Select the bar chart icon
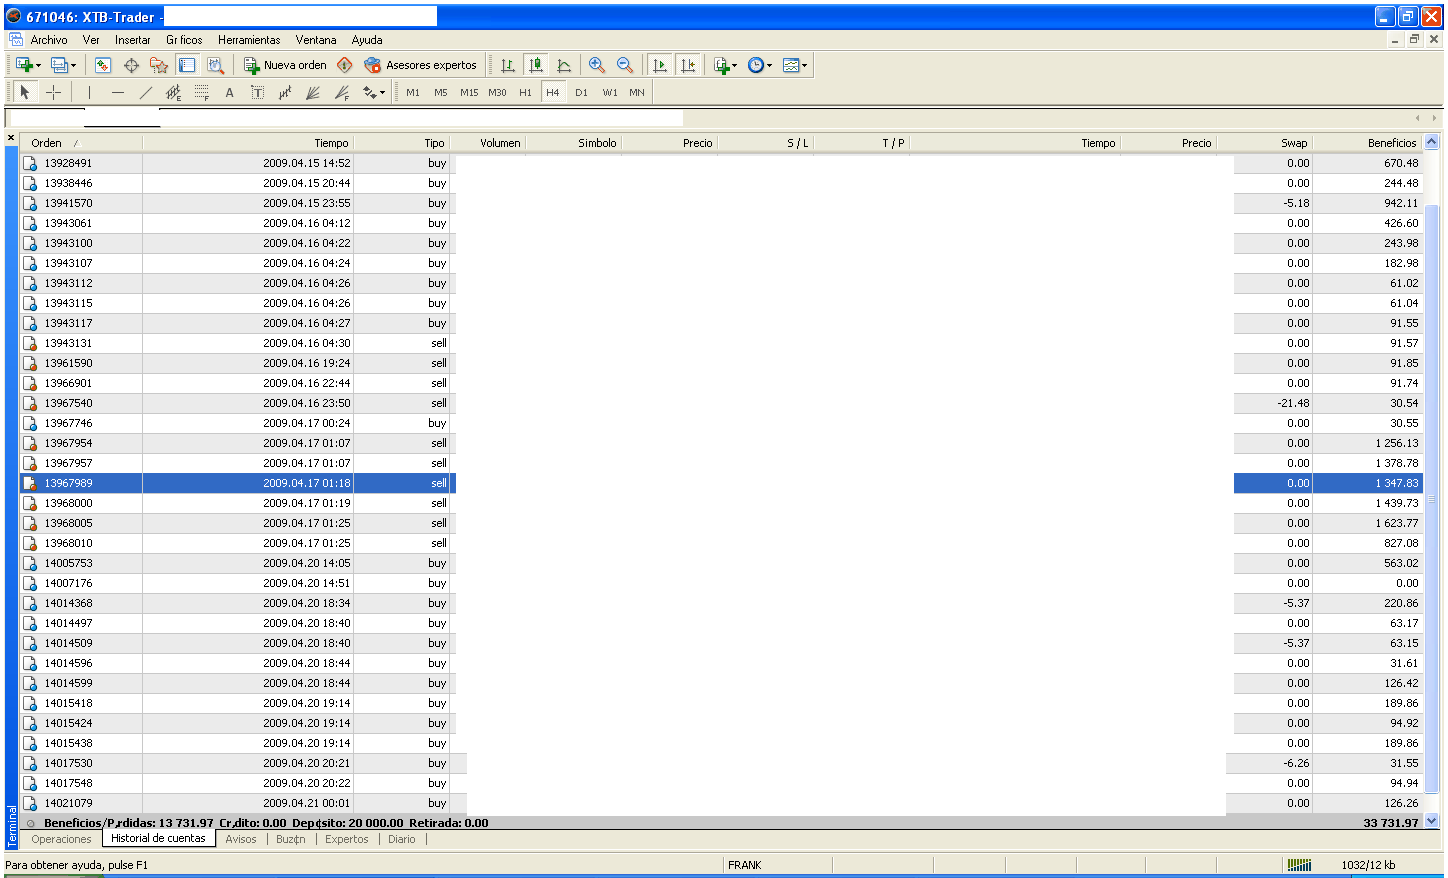The image size is (1448, 878). [508, 65]
